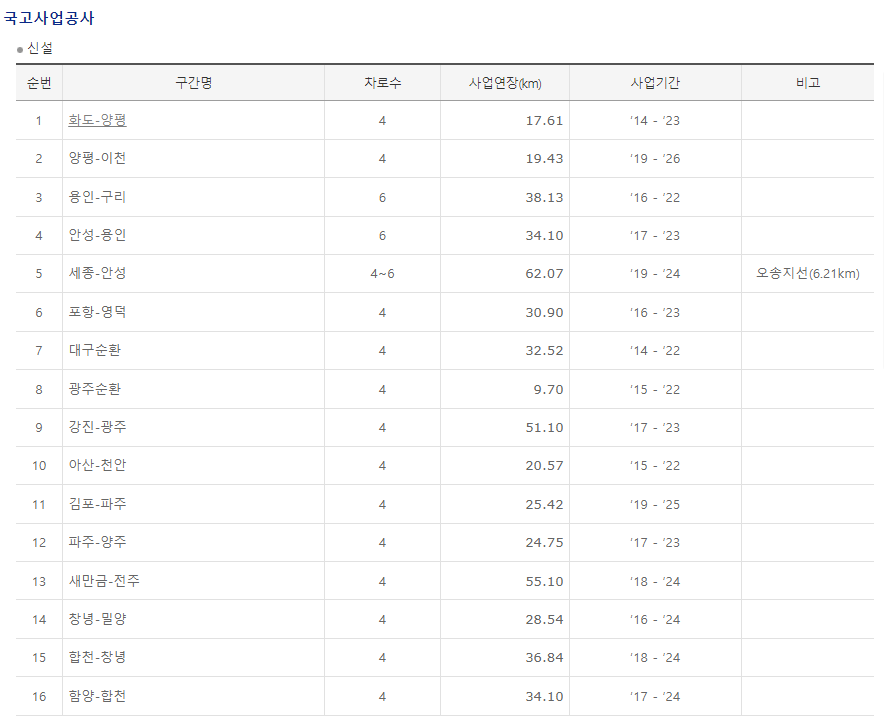884x723 pixels.
Task: Select the 합천-창녕 section name
Action: click(98, 657)
